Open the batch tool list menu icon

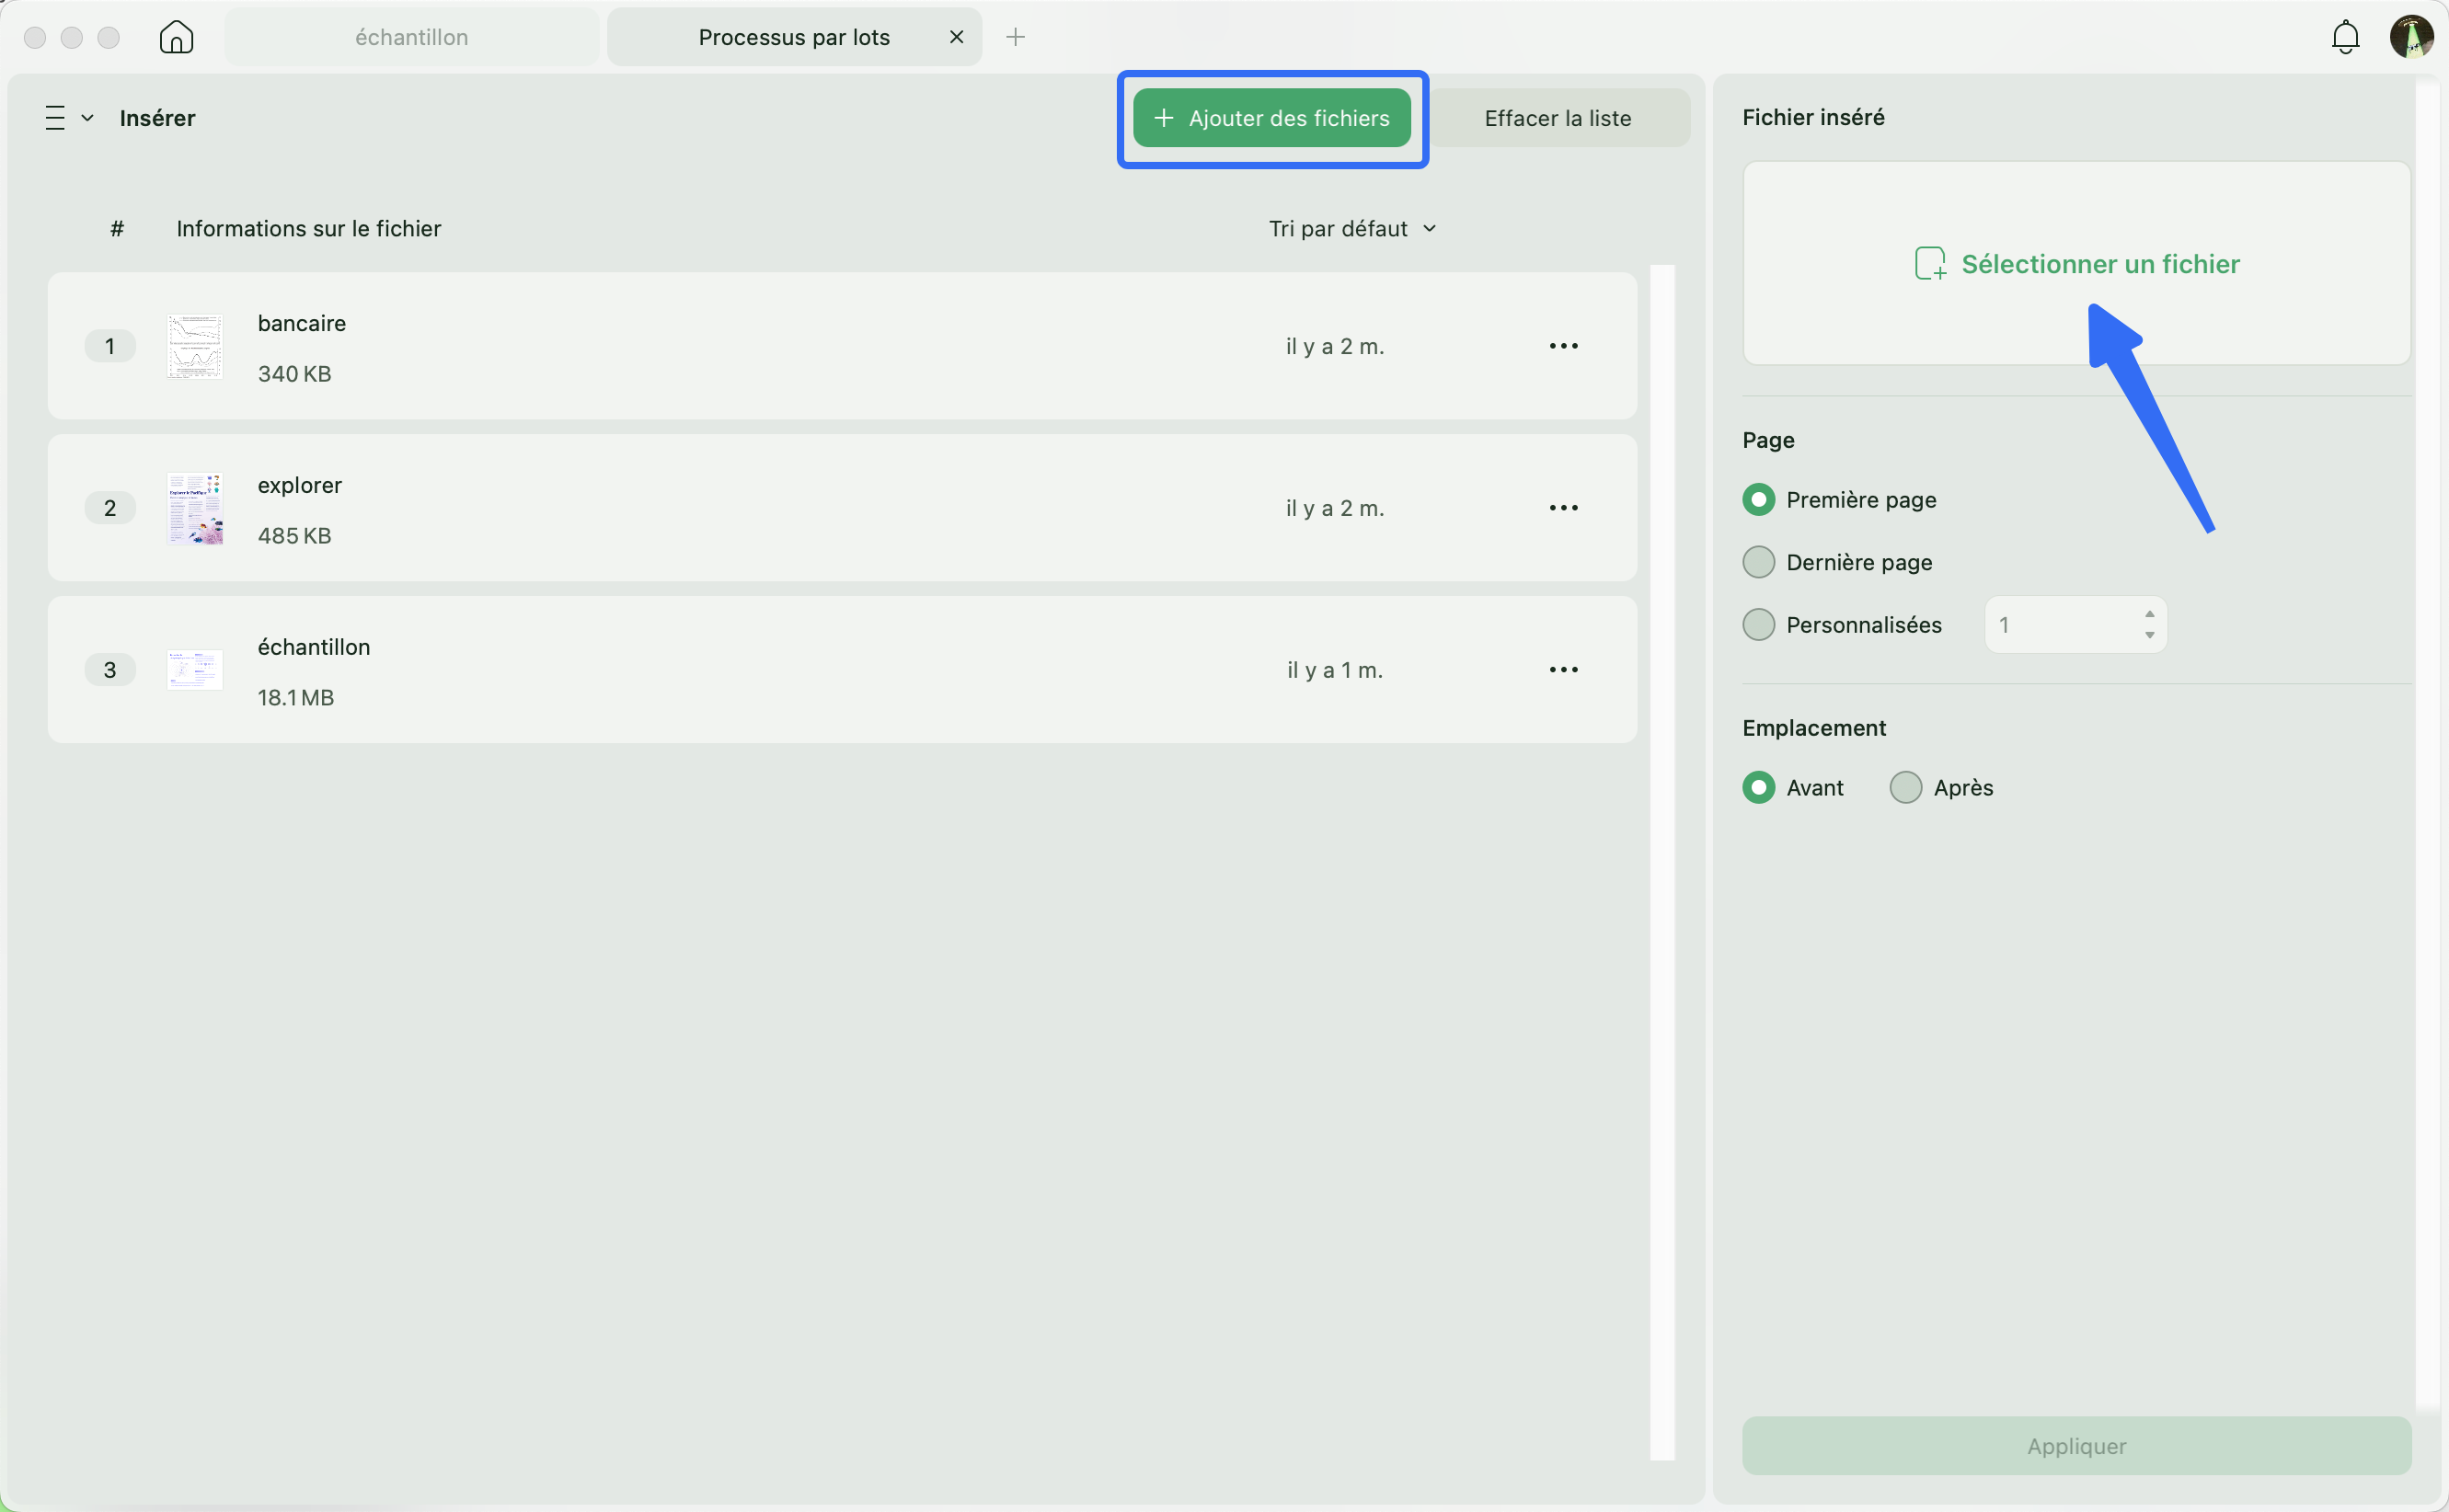(55, 118)
